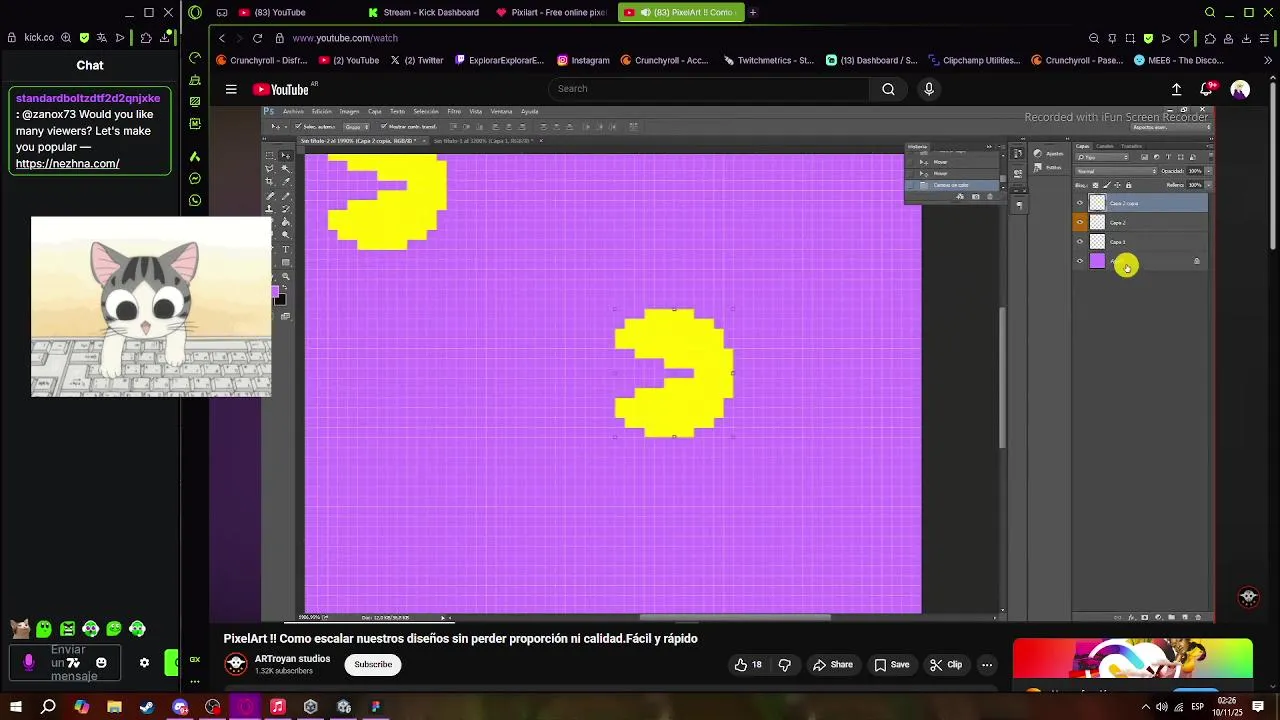
Task: Reload the YouTube page
Action: (257, 38)
